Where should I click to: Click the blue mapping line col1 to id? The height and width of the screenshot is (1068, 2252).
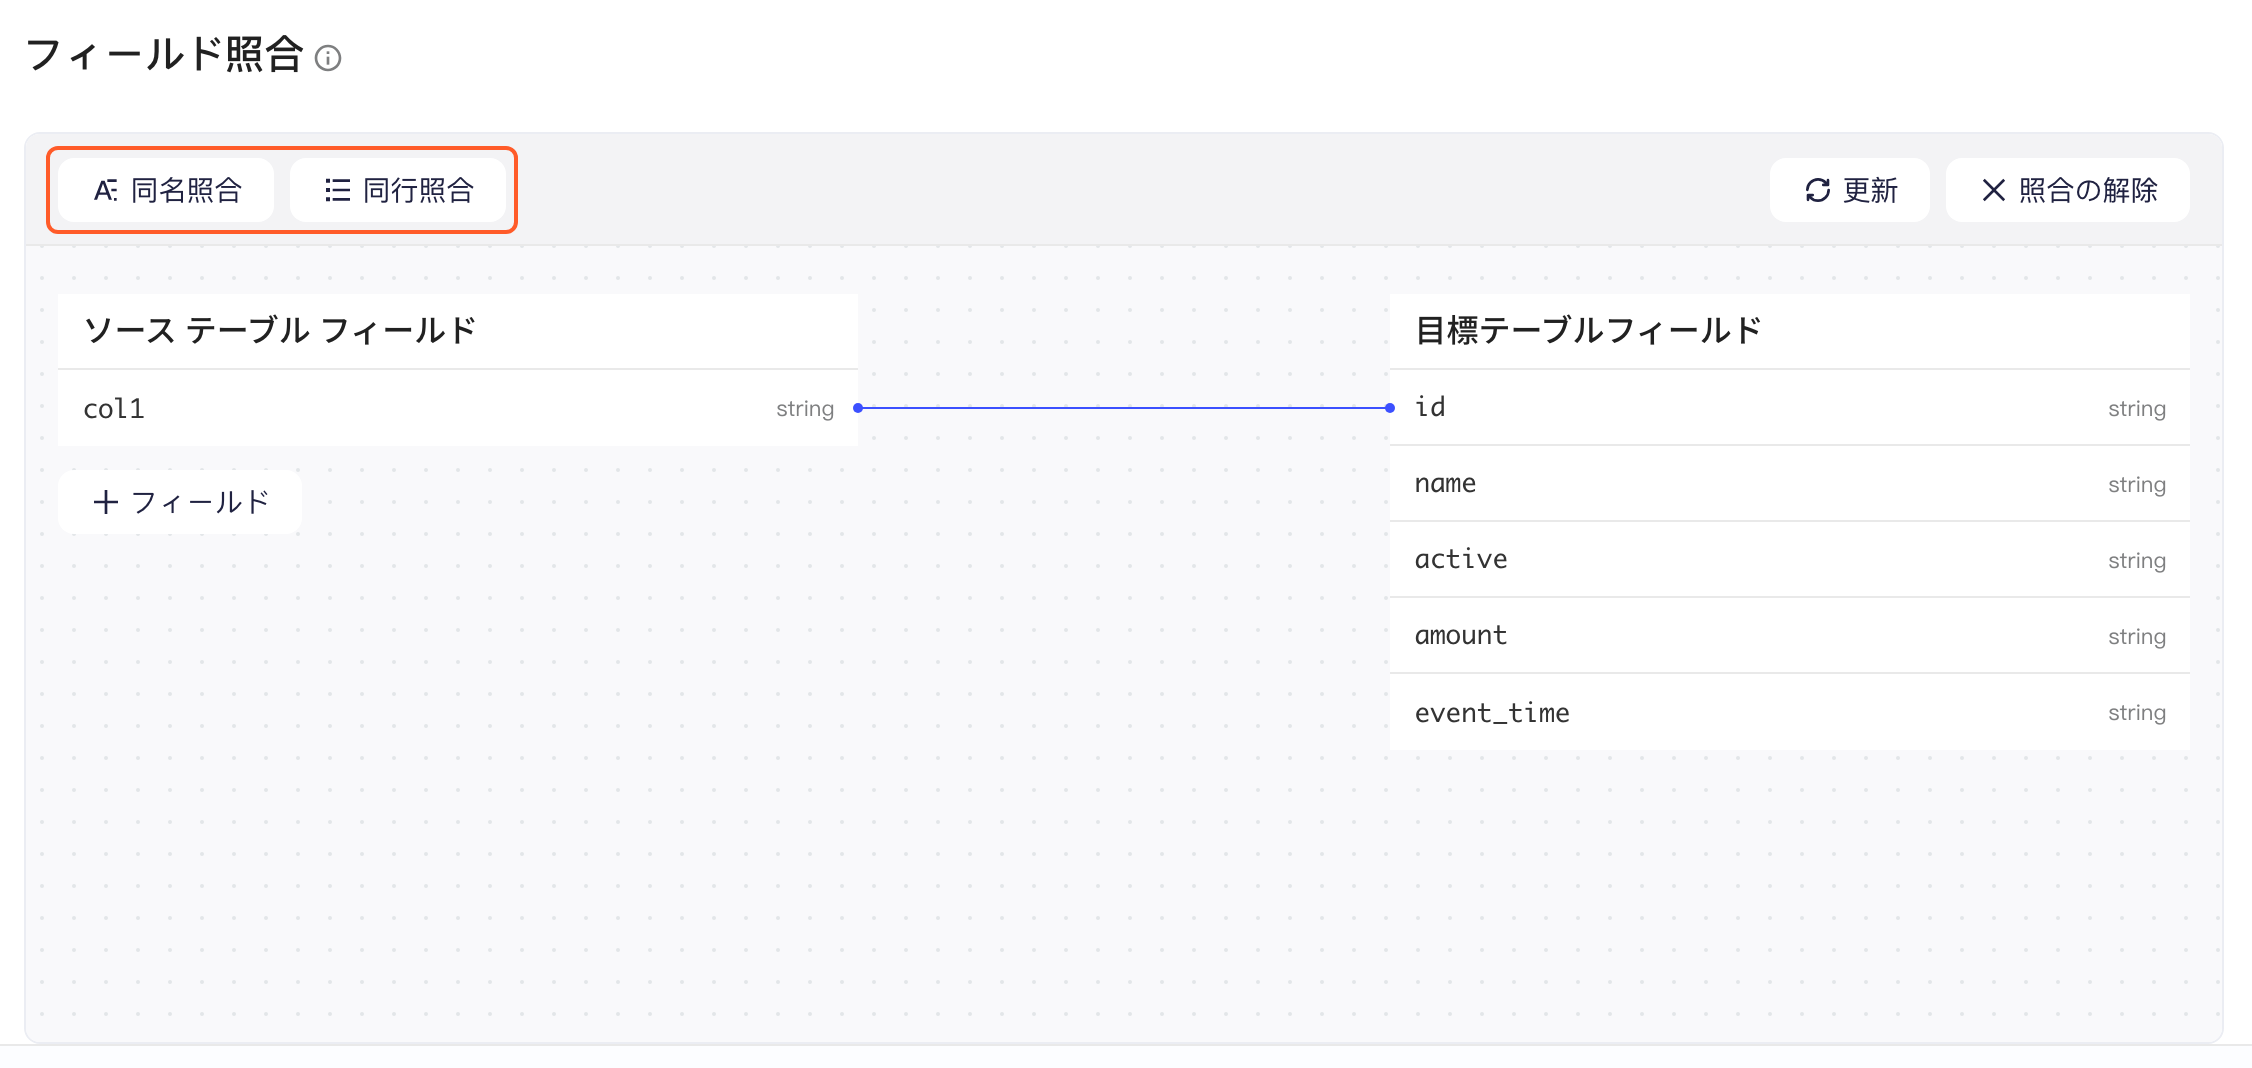[x=1124, y=408]
